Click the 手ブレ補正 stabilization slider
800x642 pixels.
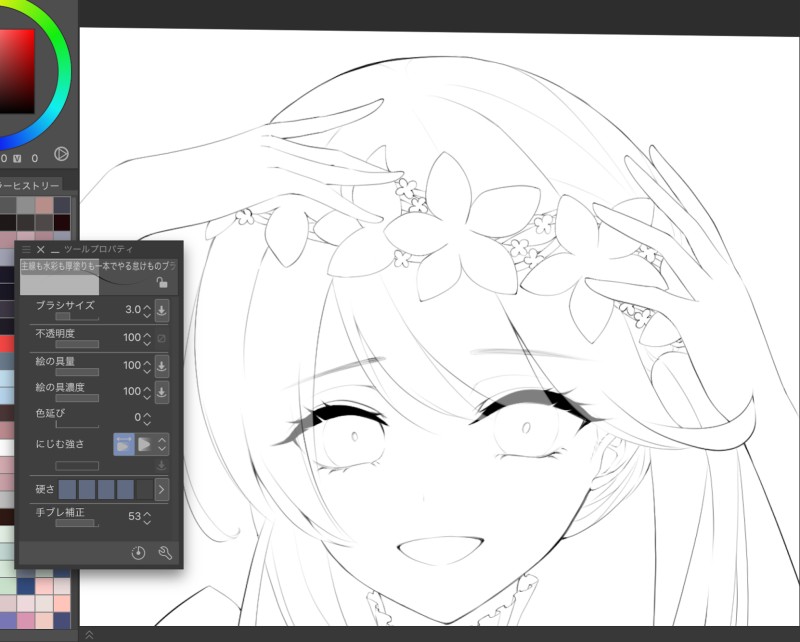77,523
